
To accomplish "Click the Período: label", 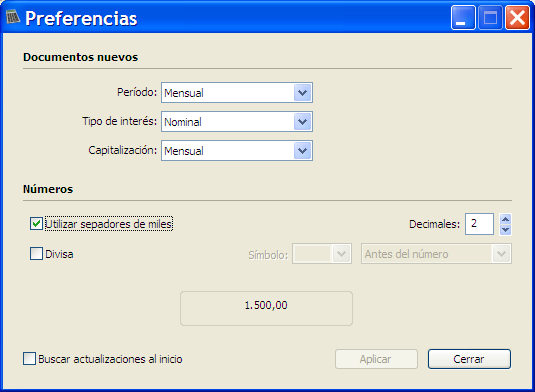I will 137,92.
